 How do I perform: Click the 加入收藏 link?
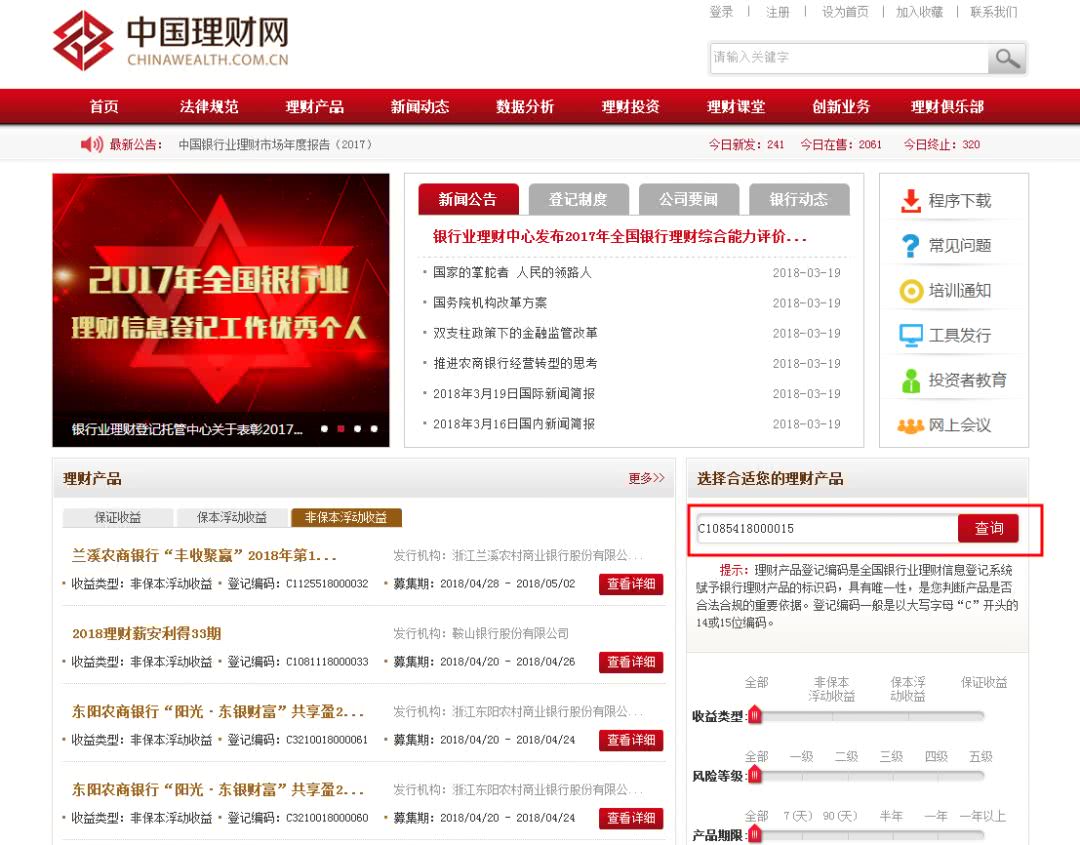pos(920,12)
